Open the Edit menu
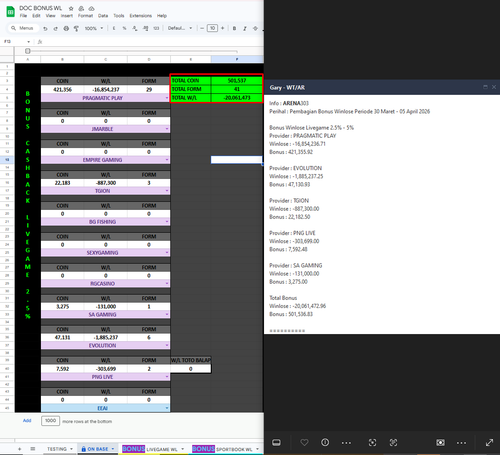The width and height of the screenshot is (500, 455). click(x=36, y=16)
